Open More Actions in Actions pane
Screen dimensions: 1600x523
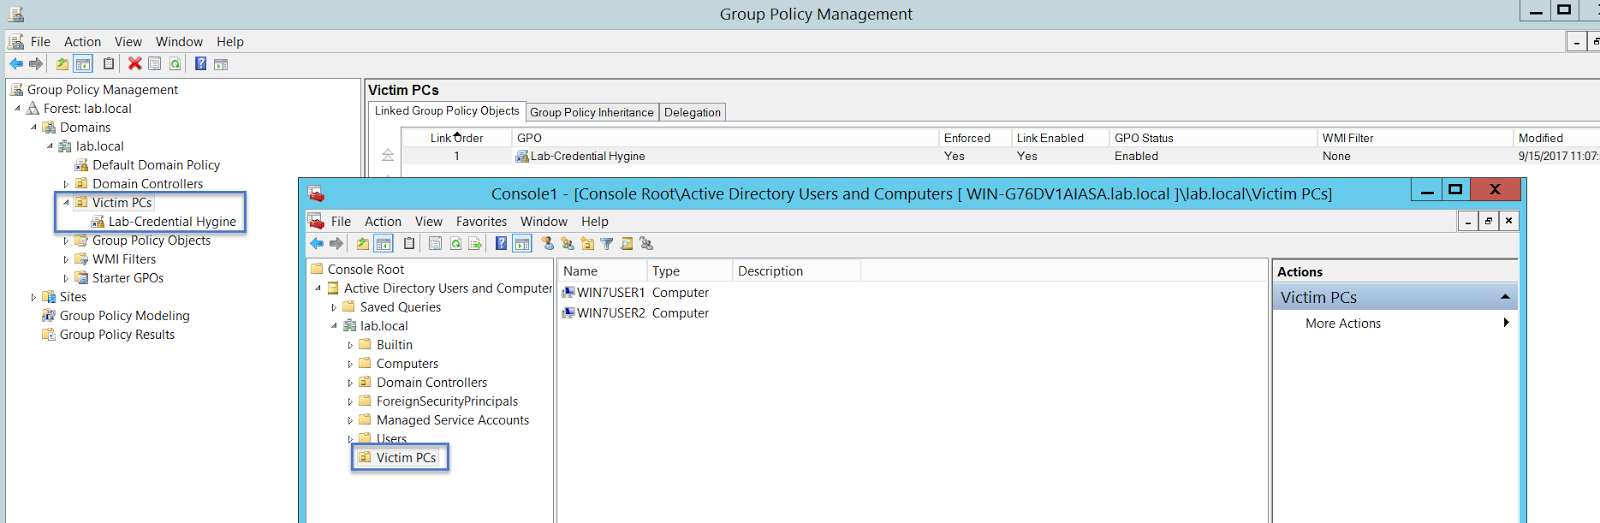(x=1343, y=324)
